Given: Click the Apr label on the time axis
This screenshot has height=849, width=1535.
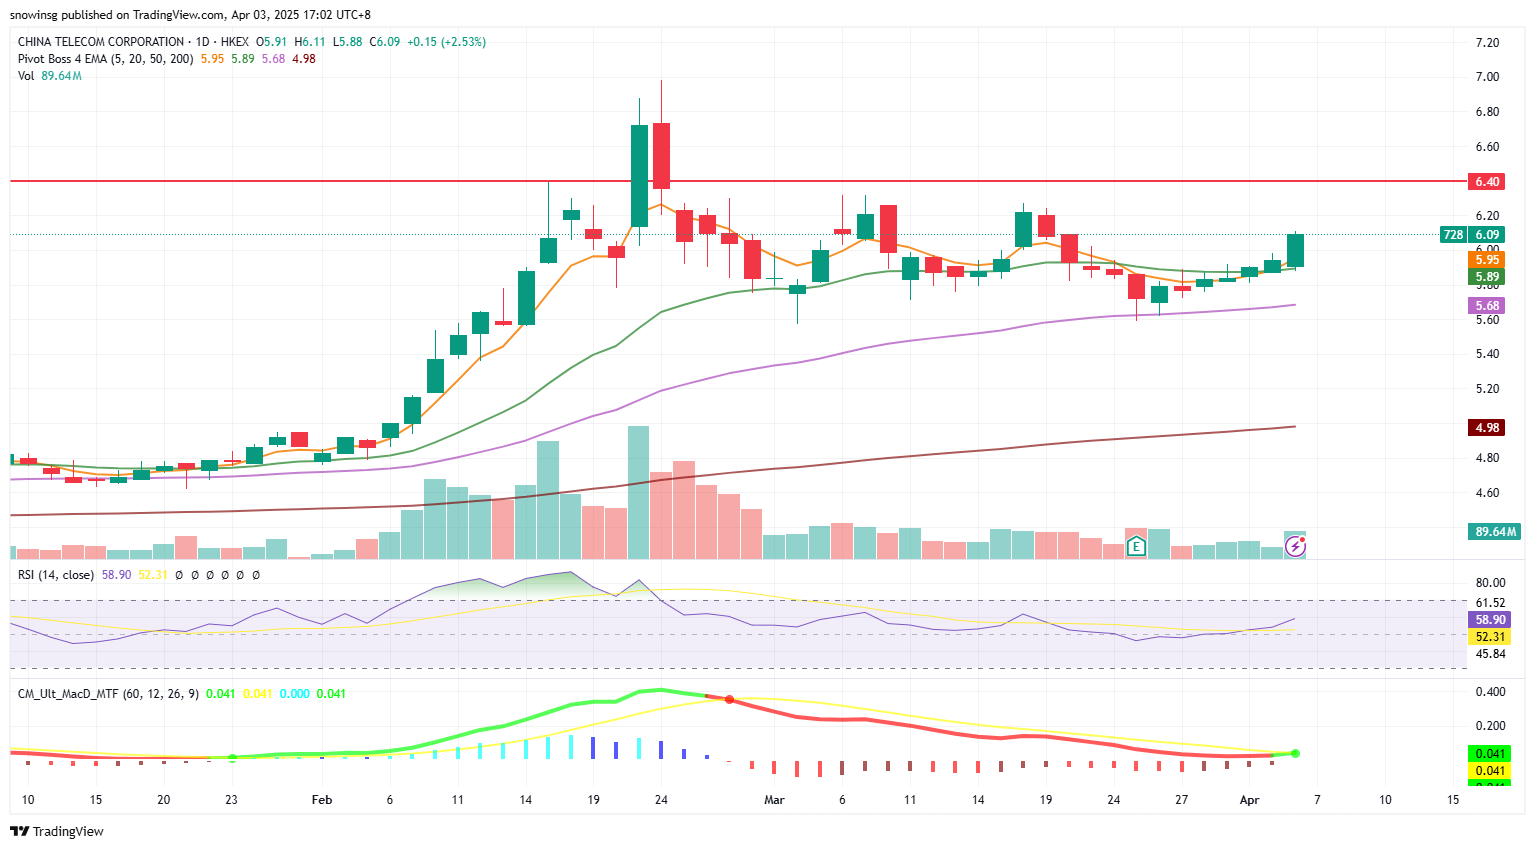Looking at the screenshot, I should [1249, 800].
